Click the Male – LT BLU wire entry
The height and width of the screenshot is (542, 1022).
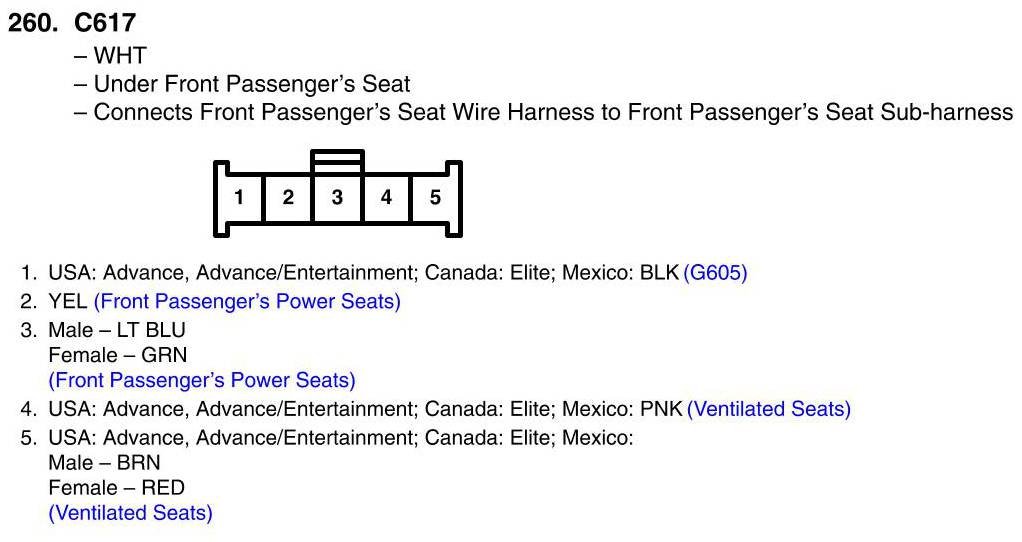(x=117, y=329)
